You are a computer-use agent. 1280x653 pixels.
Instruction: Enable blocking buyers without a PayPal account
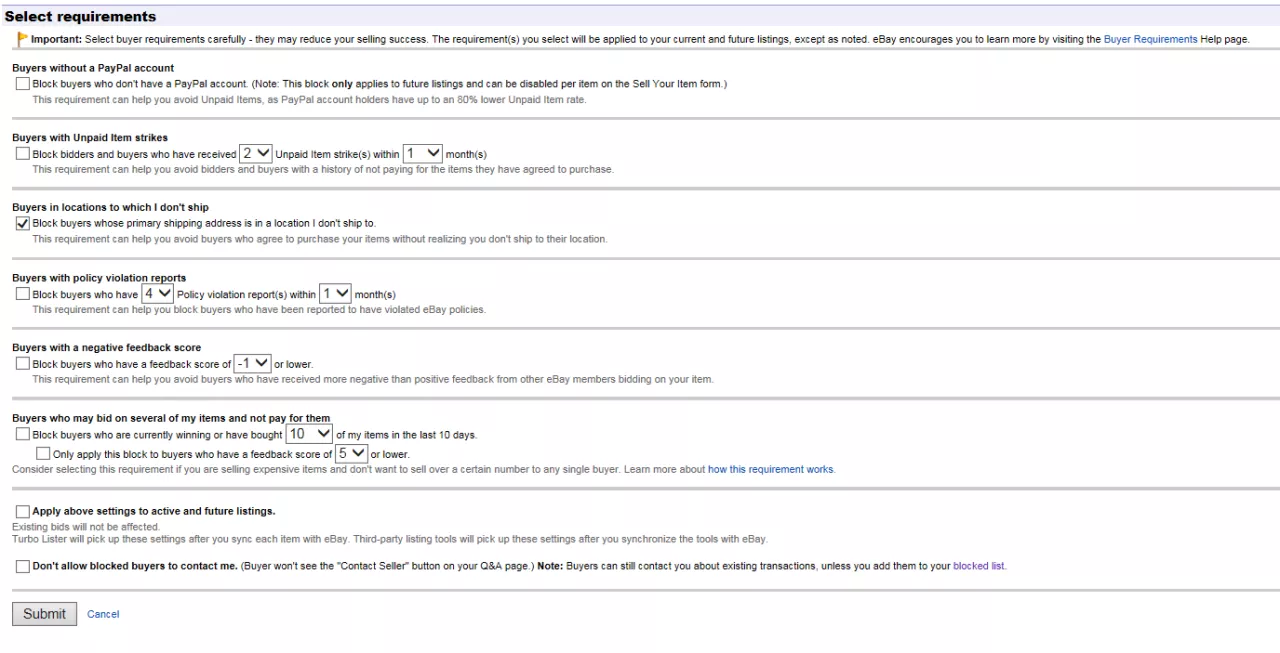click(23, 84)
